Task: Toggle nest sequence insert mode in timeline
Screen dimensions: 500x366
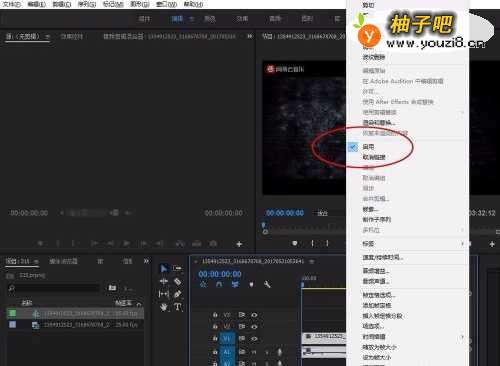Action: click(203, 284)
